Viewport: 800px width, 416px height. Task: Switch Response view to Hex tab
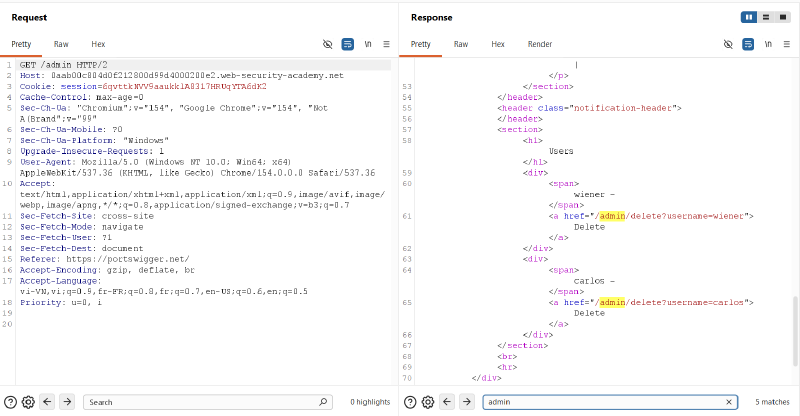(497, 44)
